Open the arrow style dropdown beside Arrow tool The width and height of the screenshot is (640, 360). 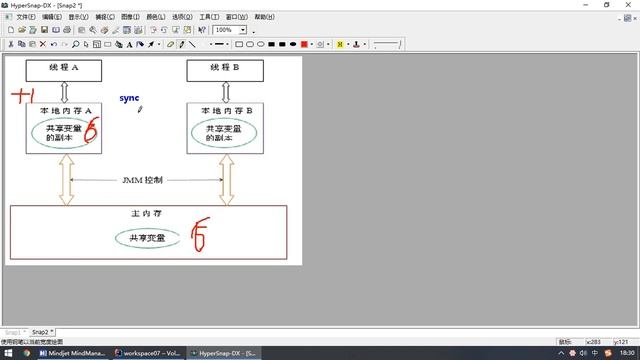159,44
